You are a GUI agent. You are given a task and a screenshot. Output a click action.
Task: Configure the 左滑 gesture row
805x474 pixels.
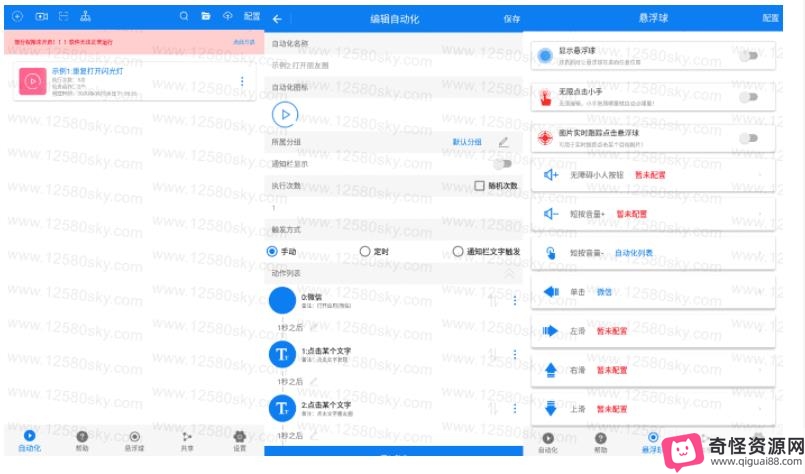tap(653, 331)
